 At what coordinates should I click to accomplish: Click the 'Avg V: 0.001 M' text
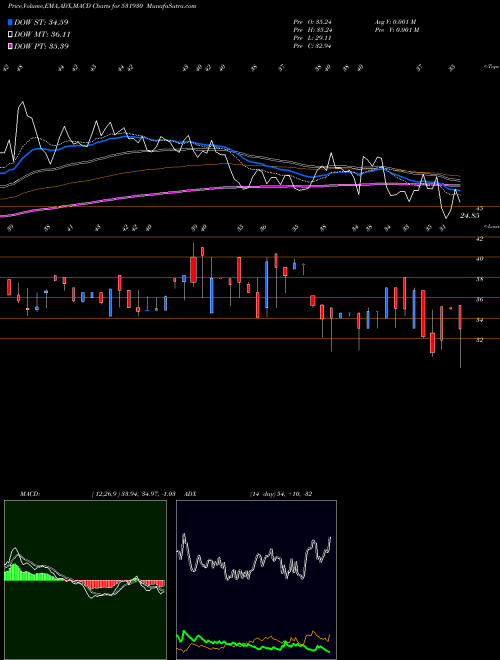click(x=395, y=22)
